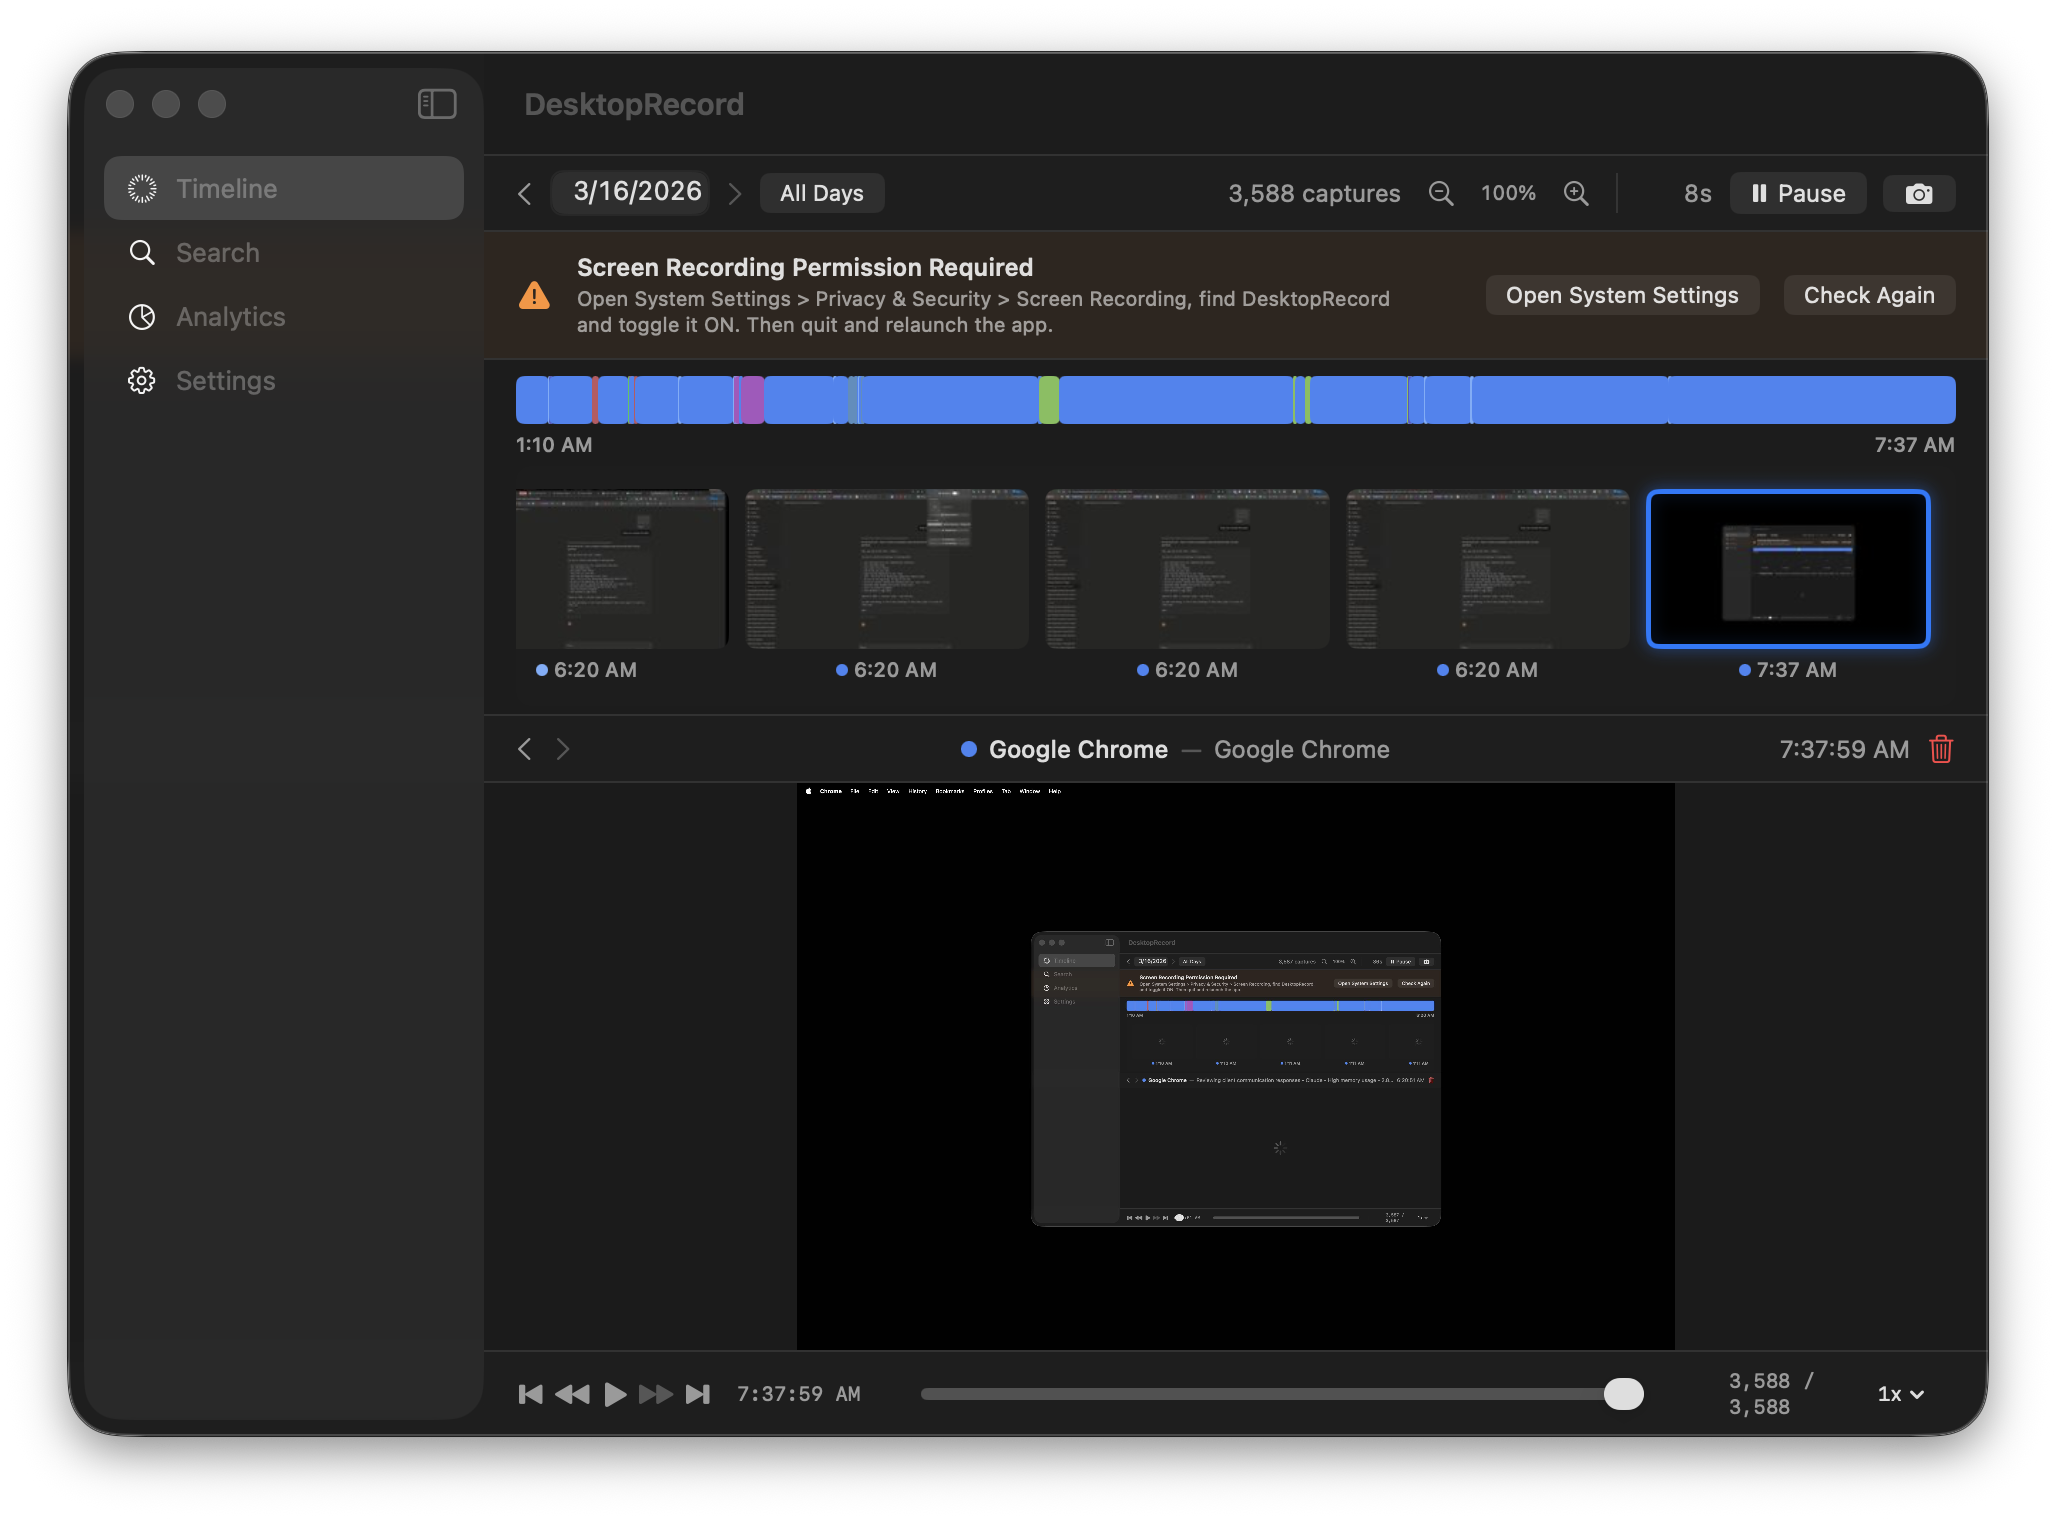Go to previous capture using detail chevron
The image size is (2056, 1520).
[x=525, y=749]
